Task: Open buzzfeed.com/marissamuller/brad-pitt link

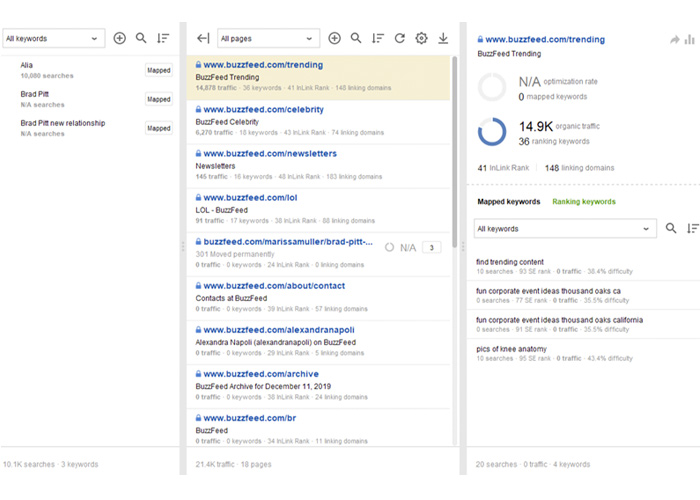Action: tap(288, 242)
